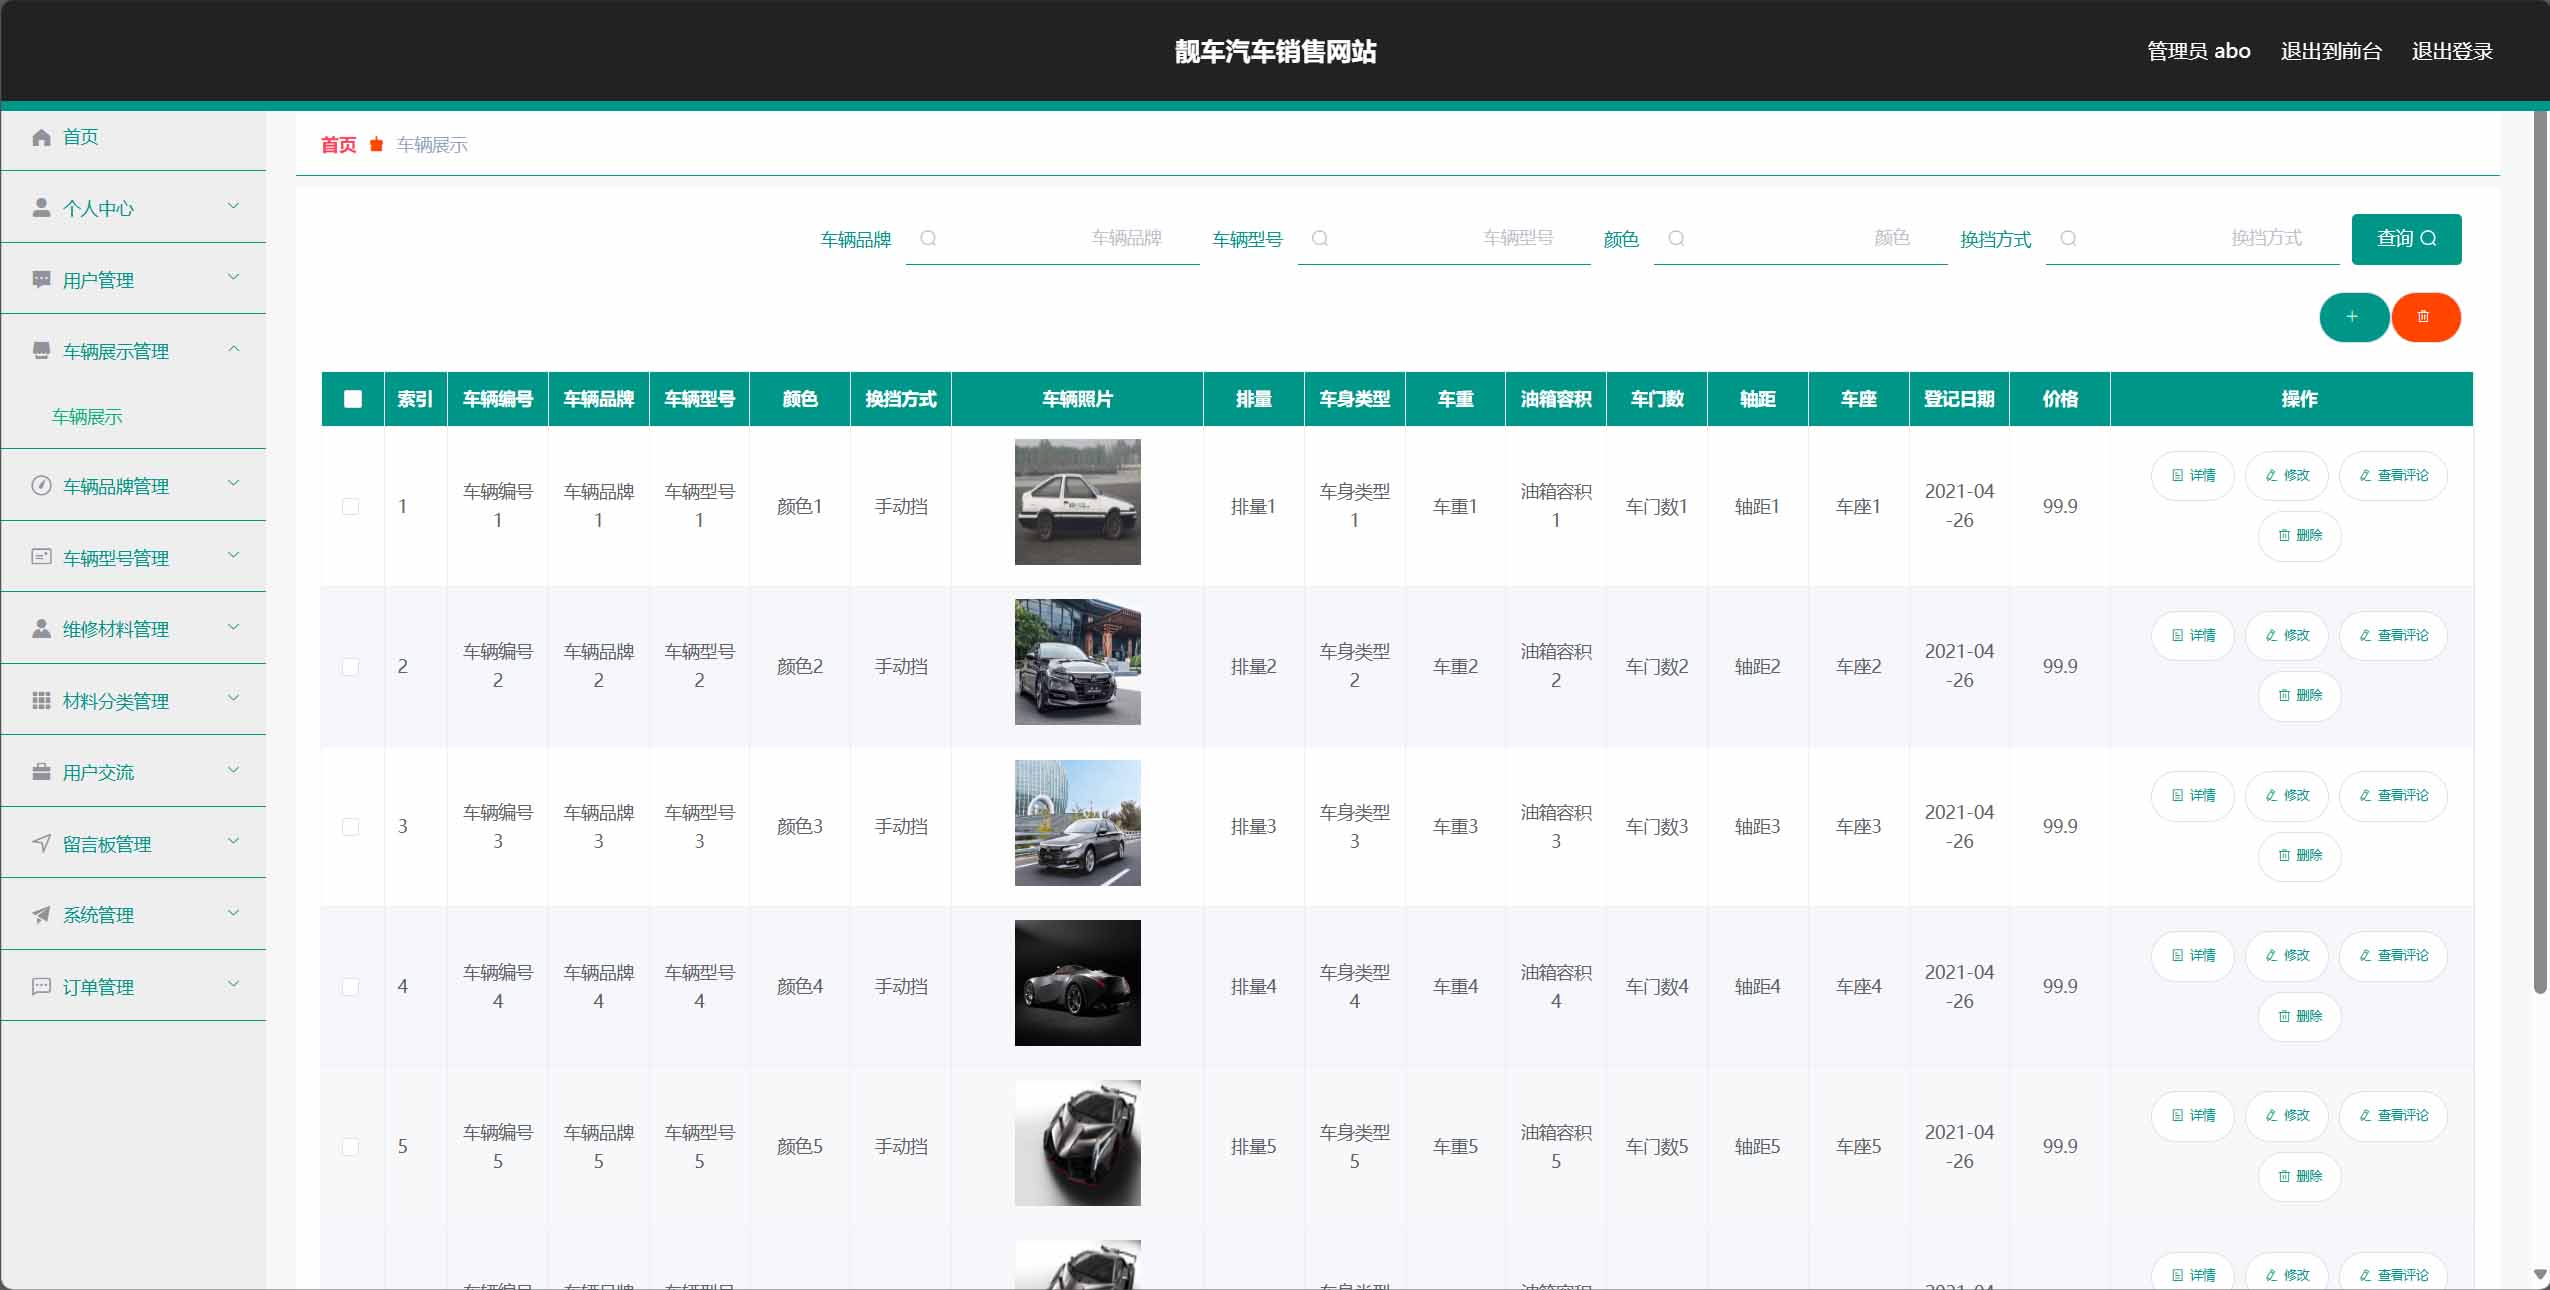Expand the 个人中心 menu chevron
Screen dimensions: 2550x1290
click(x=234, y=206)
